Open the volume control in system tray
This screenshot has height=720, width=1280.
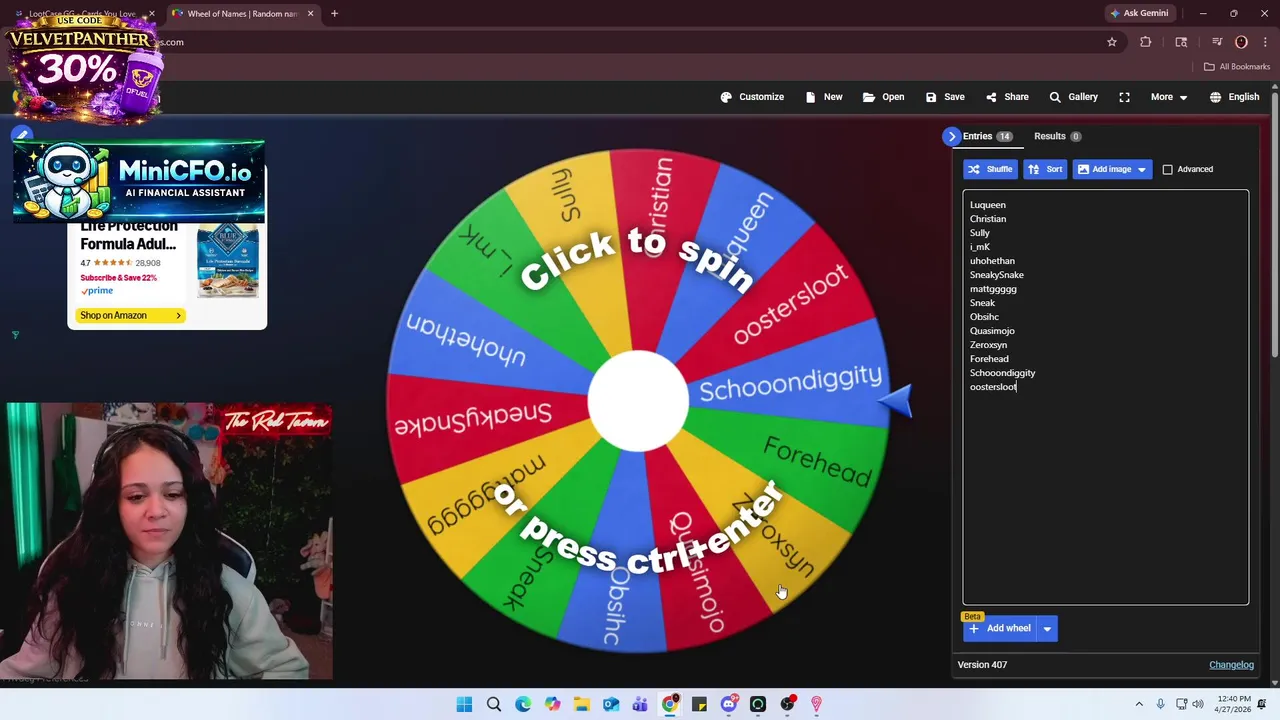pos(1198,705)
